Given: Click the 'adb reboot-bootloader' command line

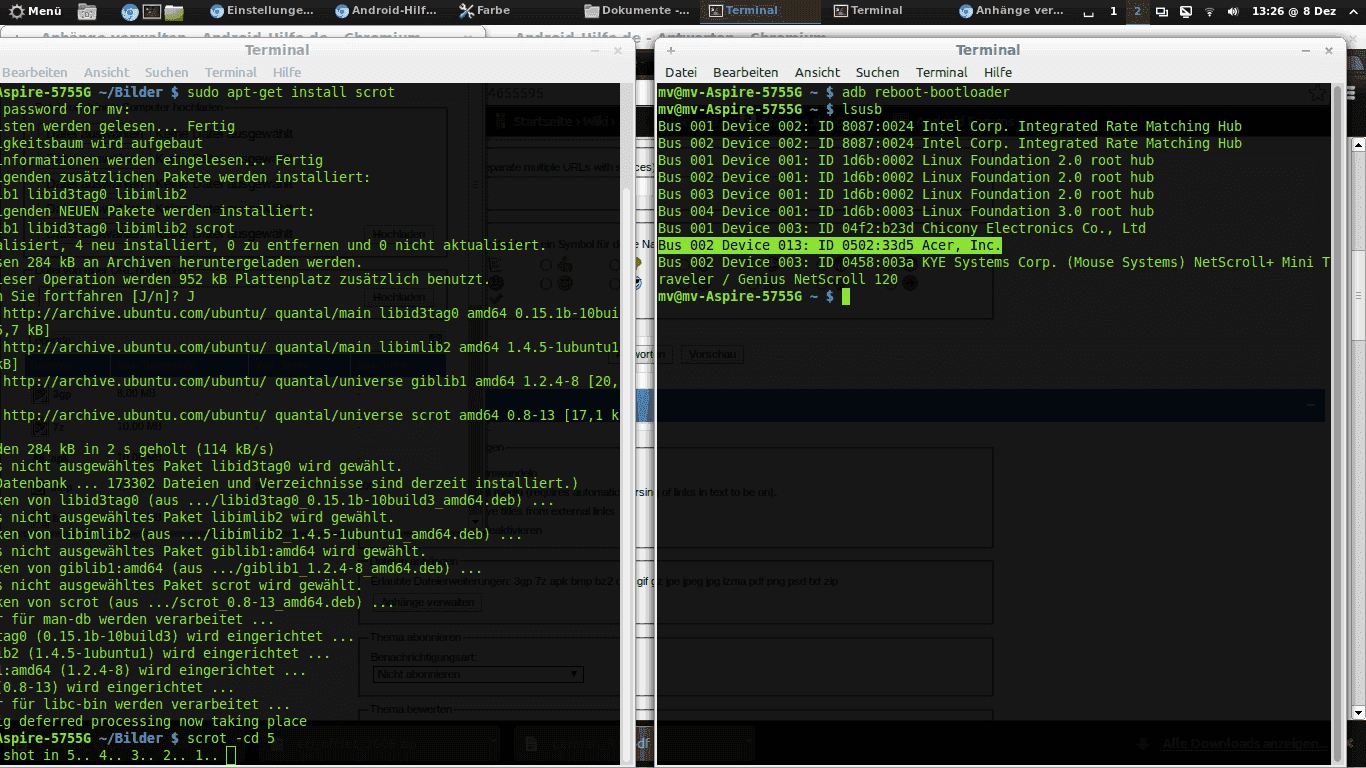Looking at the screenshot, I should tap(926, 92).
